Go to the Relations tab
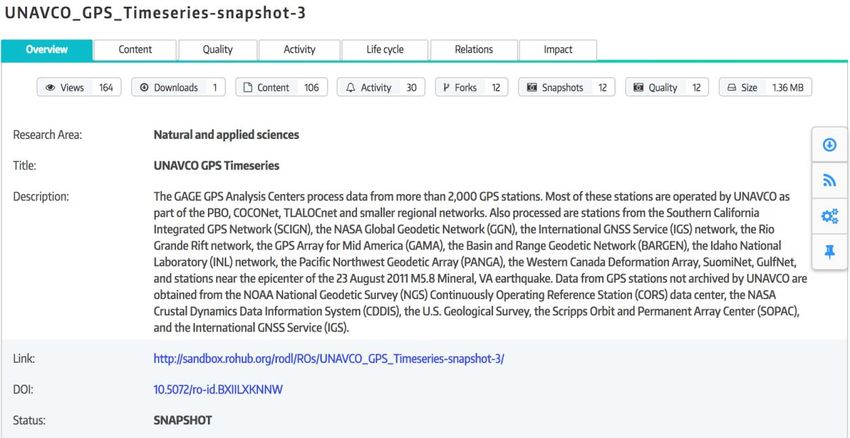850x438 pixels. tap(474, 50)
